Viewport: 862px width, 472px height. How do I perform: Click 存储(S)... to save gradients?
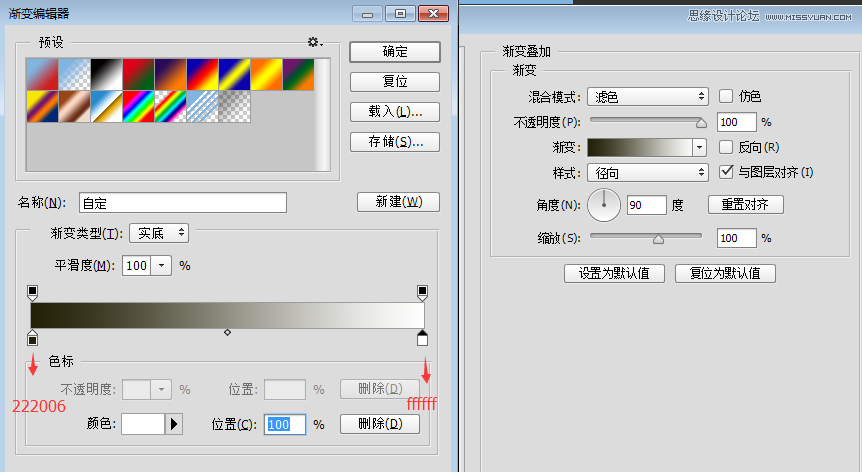tap(395, 142)
